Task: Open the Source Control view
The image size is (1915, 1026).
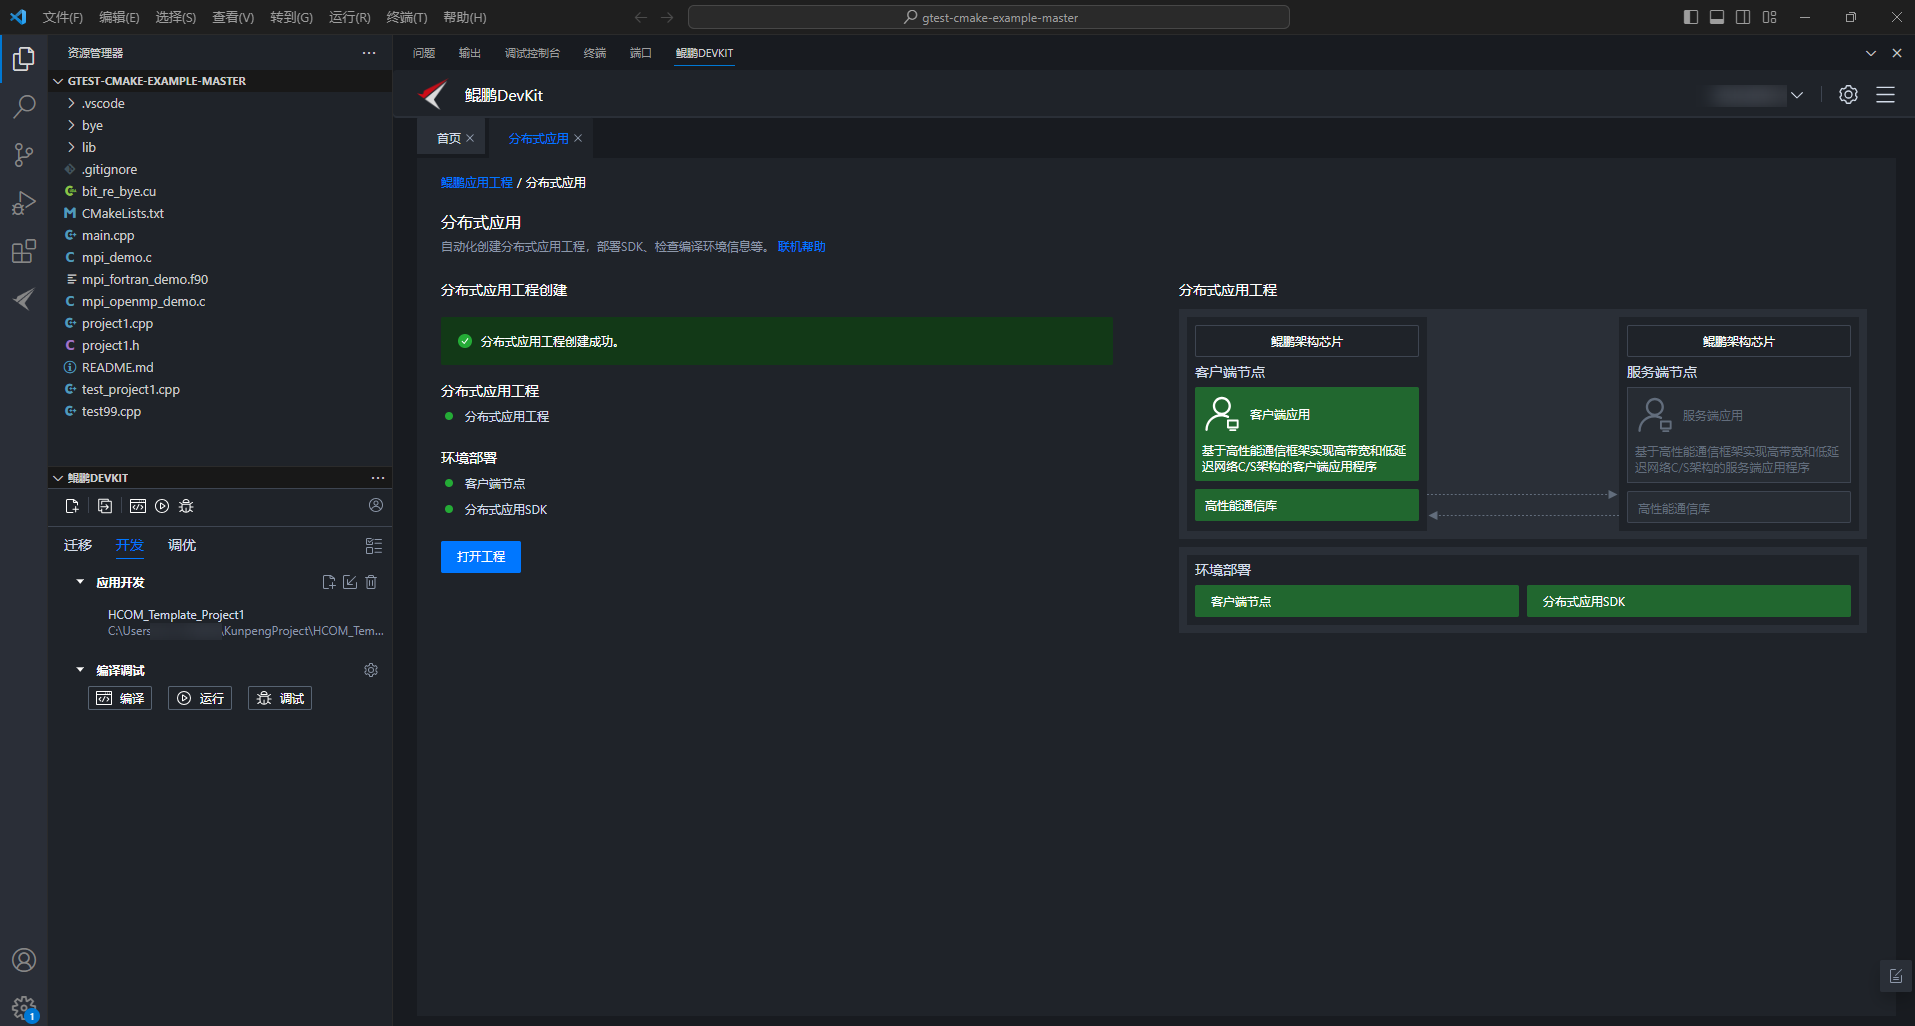Action: tap(24, 154)
